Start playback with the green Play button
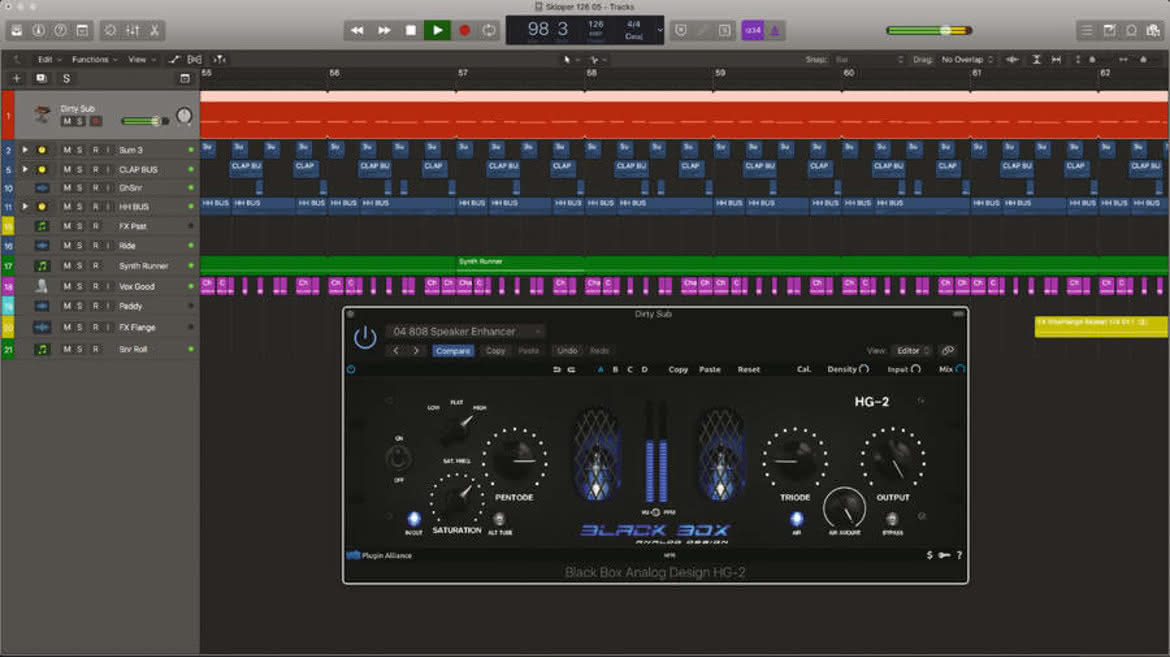The height and width of the screenshot is (657, 1170). pyautogui.click(x=437, y=31)
